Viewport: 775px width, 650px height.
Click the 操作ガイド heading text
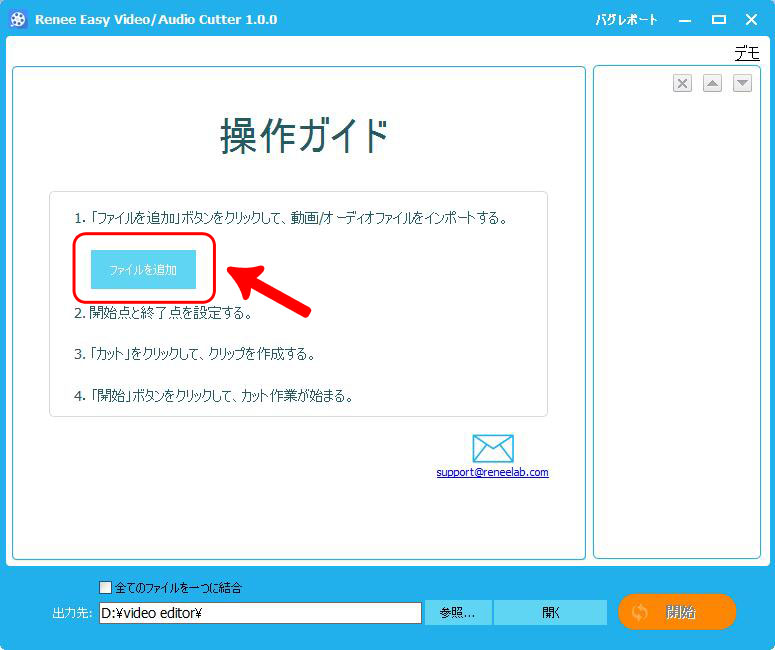tap(304, 136)
